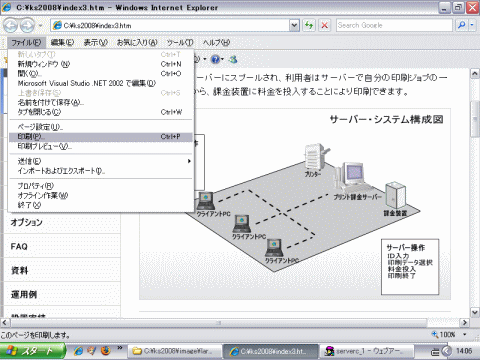The height and width of the screenshot is (360, 480).
Task: Choose インポートおよびエクスポート(I)... entry
Action: tap(101, 171)
